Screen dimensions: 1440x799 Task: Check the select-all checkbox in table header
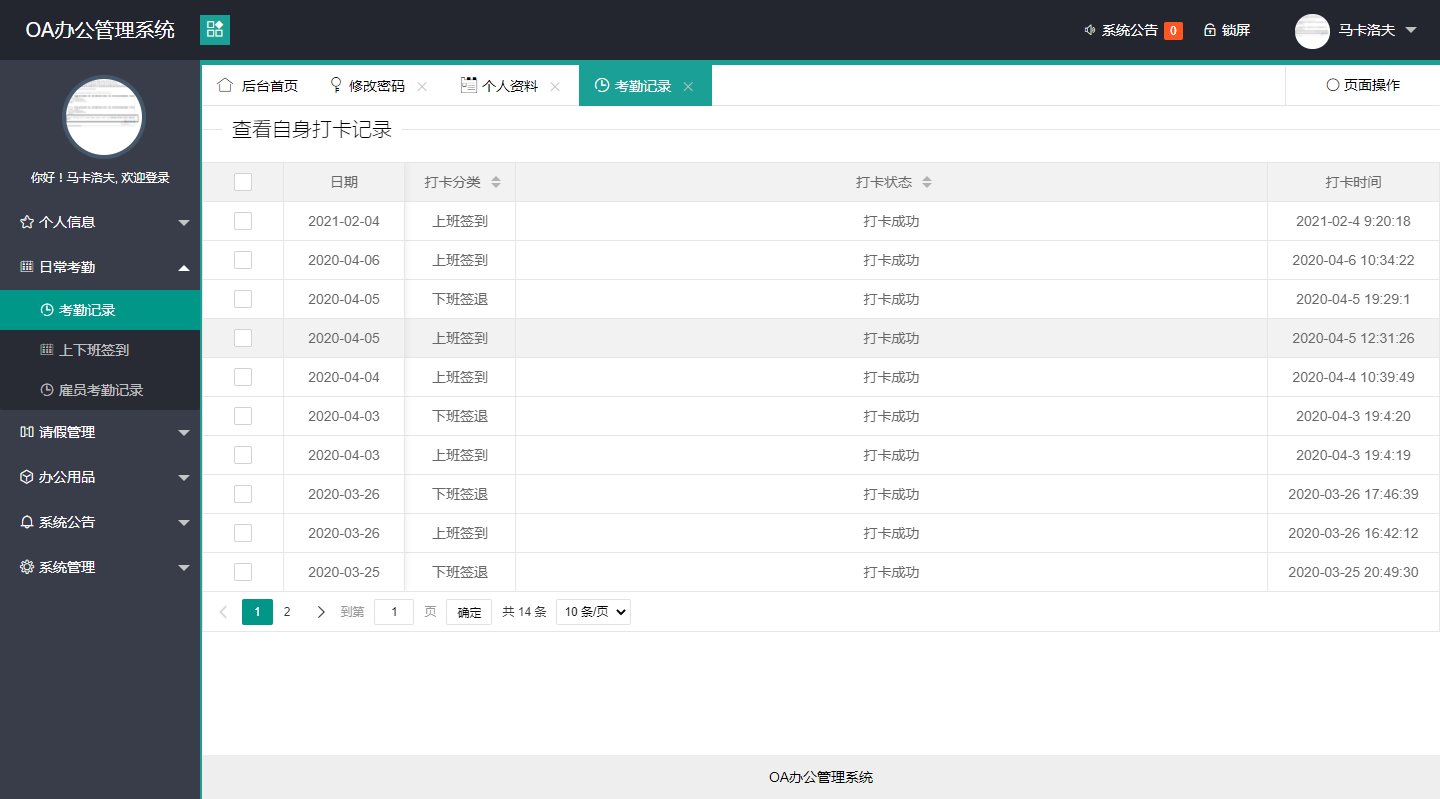click(242, 182)
